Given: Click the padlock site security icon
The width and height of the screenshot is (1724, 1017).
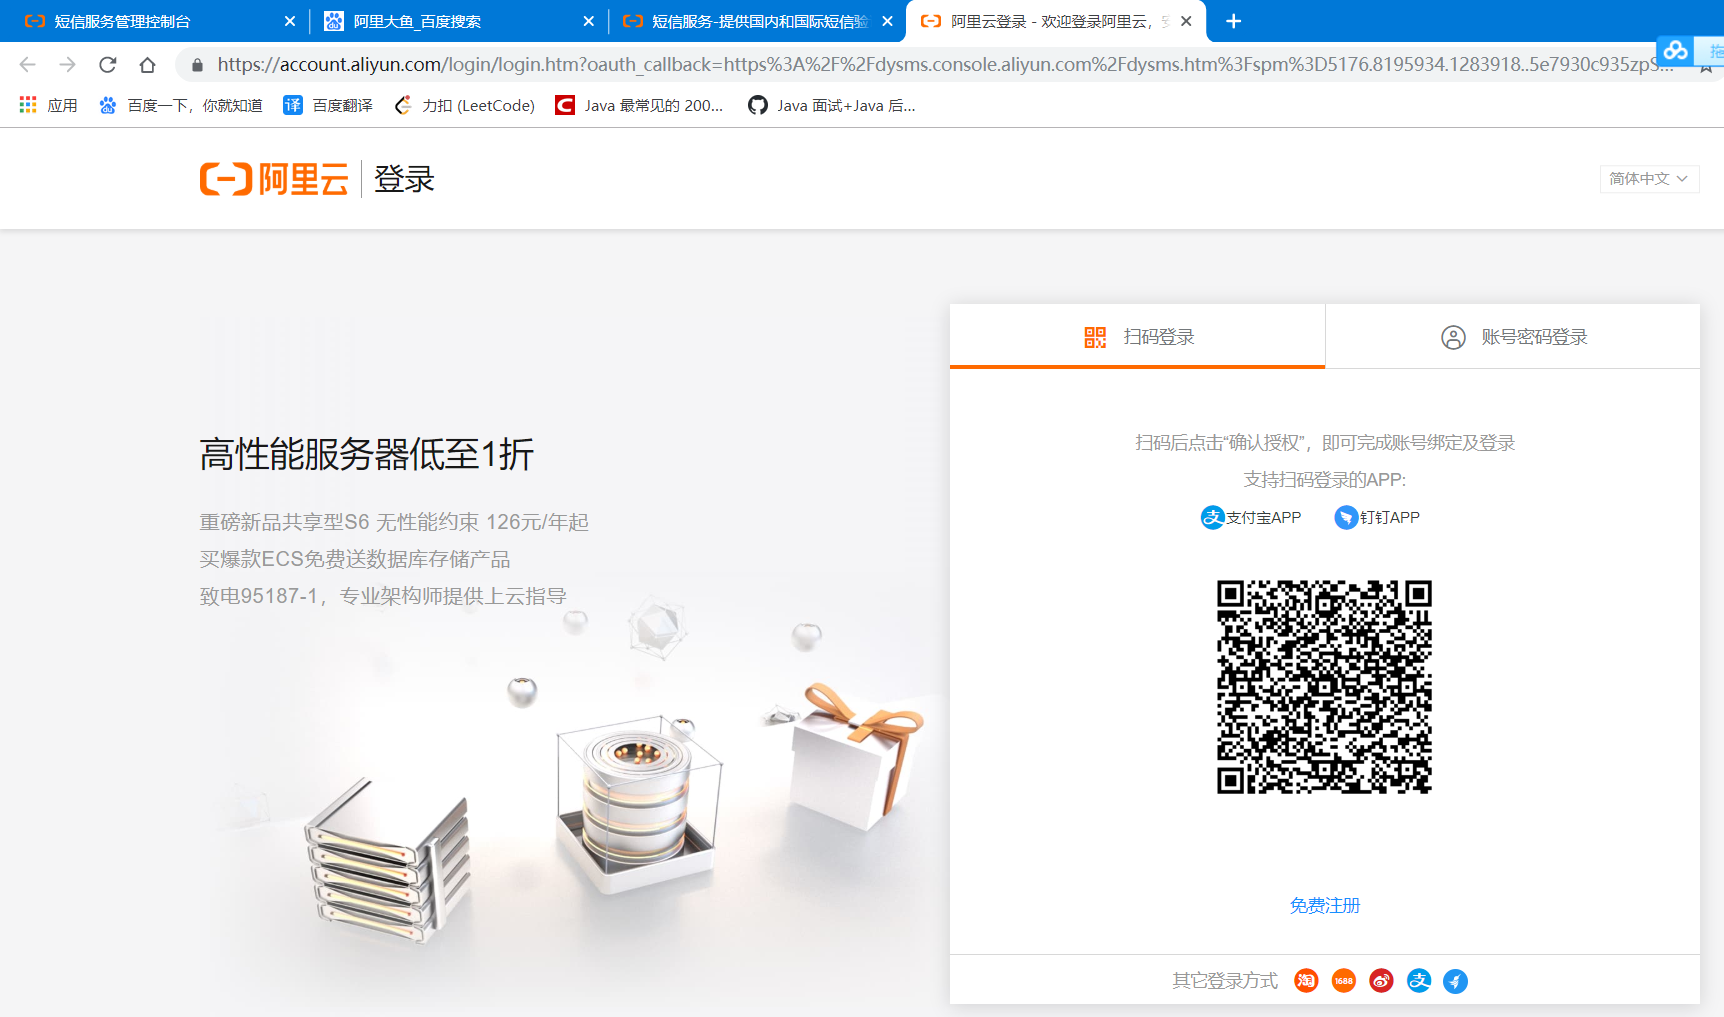Looking at the screenshot, I should coord(197,65).
